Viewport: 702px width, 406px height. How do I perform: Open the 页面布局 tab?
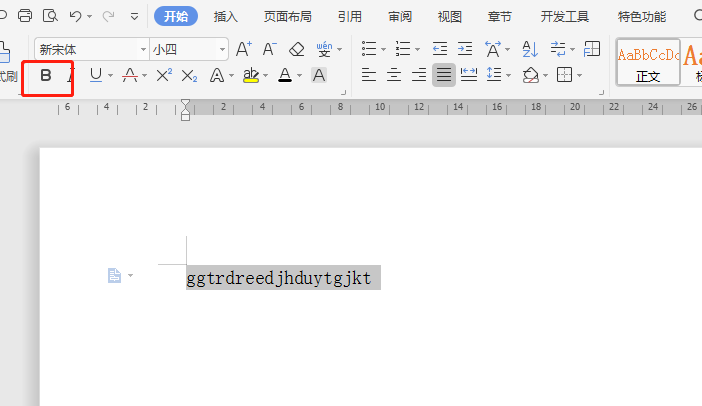point(287,16)
